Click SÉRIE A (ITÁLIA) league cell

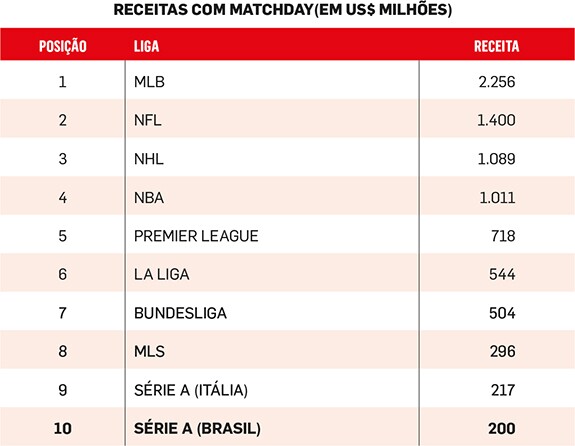click(x=191, y=390)
